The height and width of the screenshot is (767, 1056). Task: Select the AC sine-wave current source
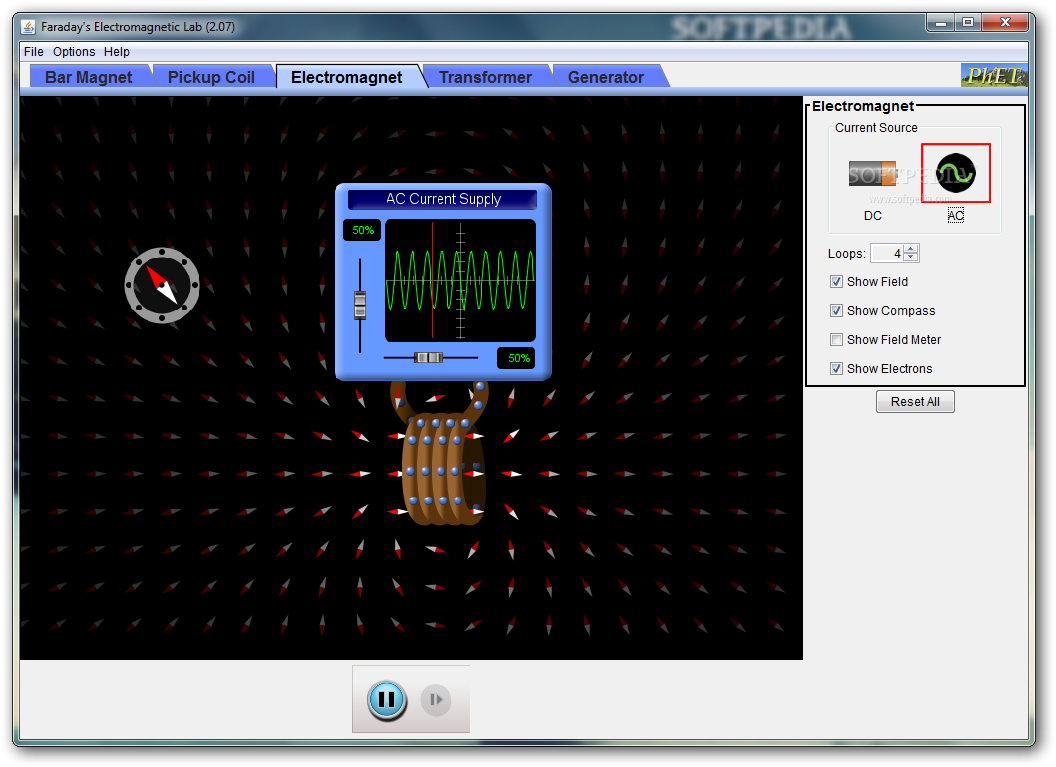tap(956, 173)
